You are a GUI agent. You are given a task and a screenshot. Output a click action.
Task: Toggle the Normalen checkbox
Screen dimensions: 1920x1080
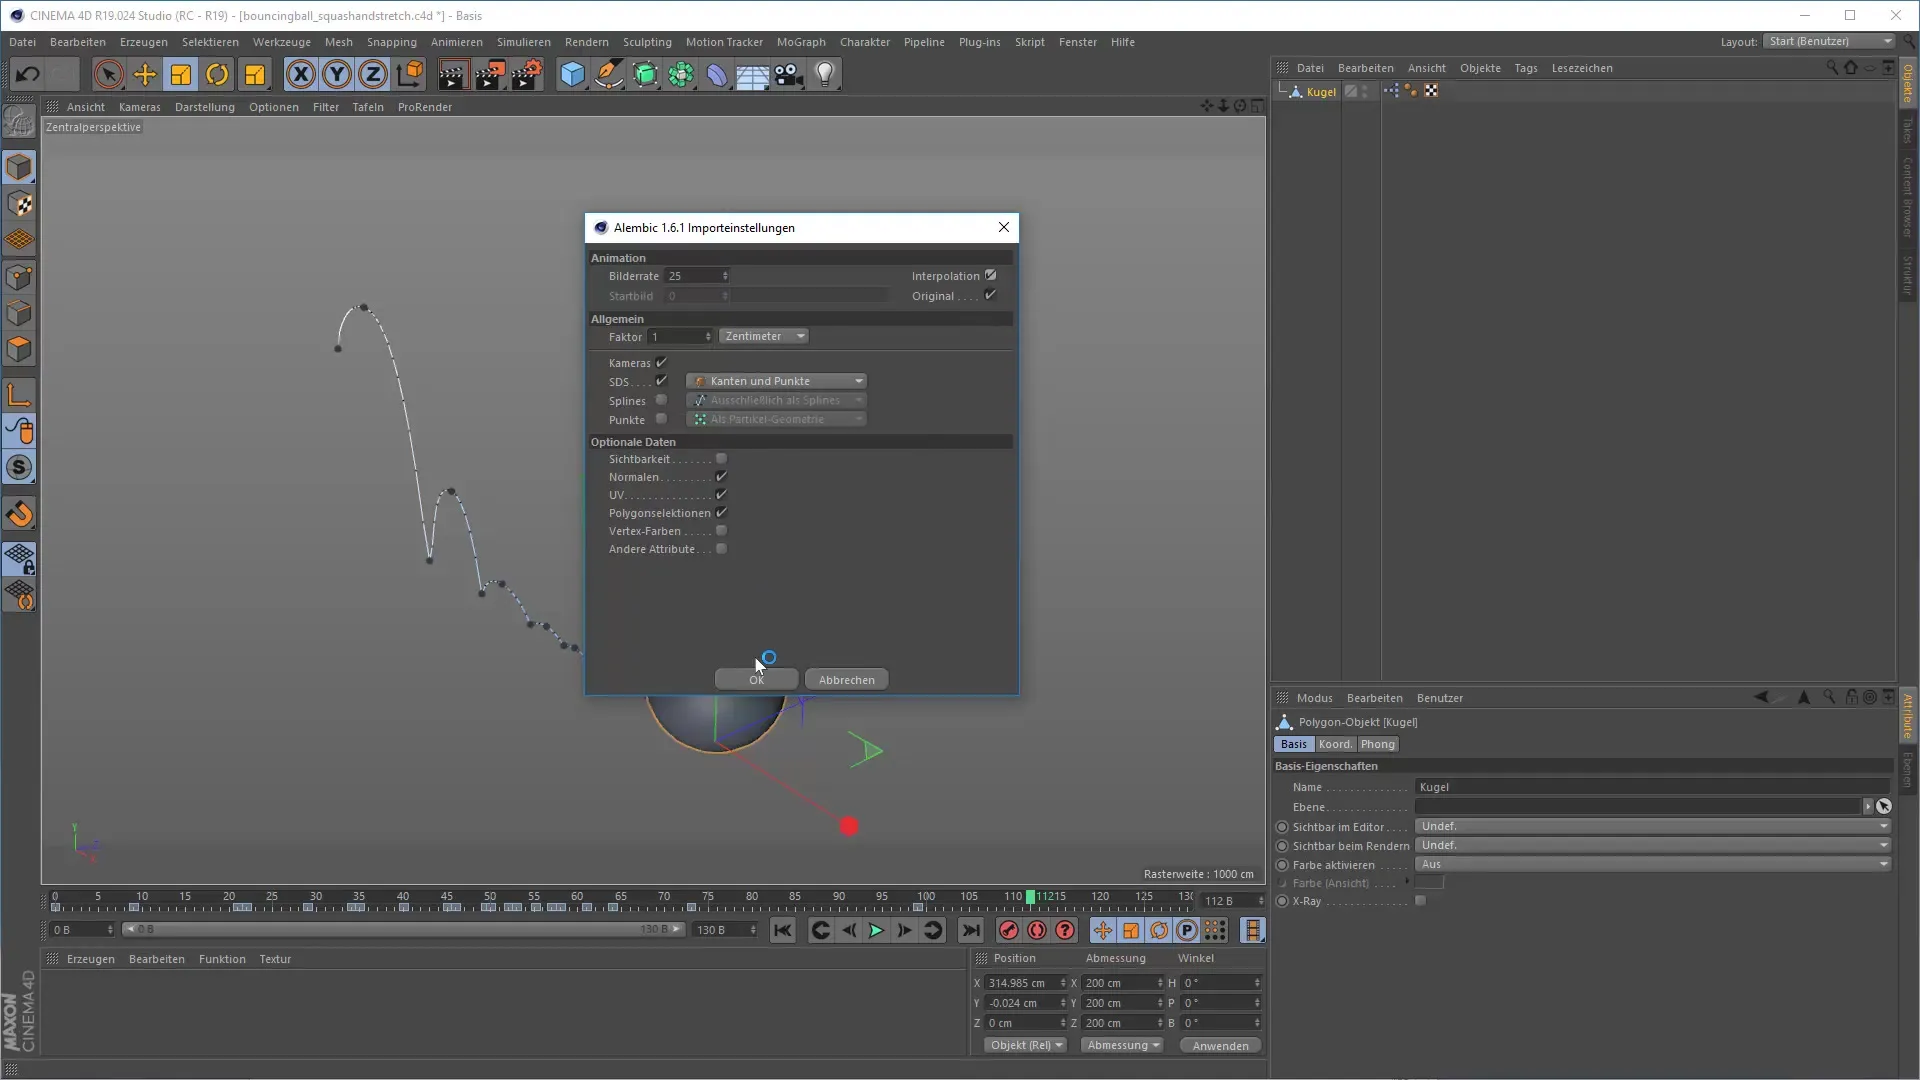coord(721,477)
